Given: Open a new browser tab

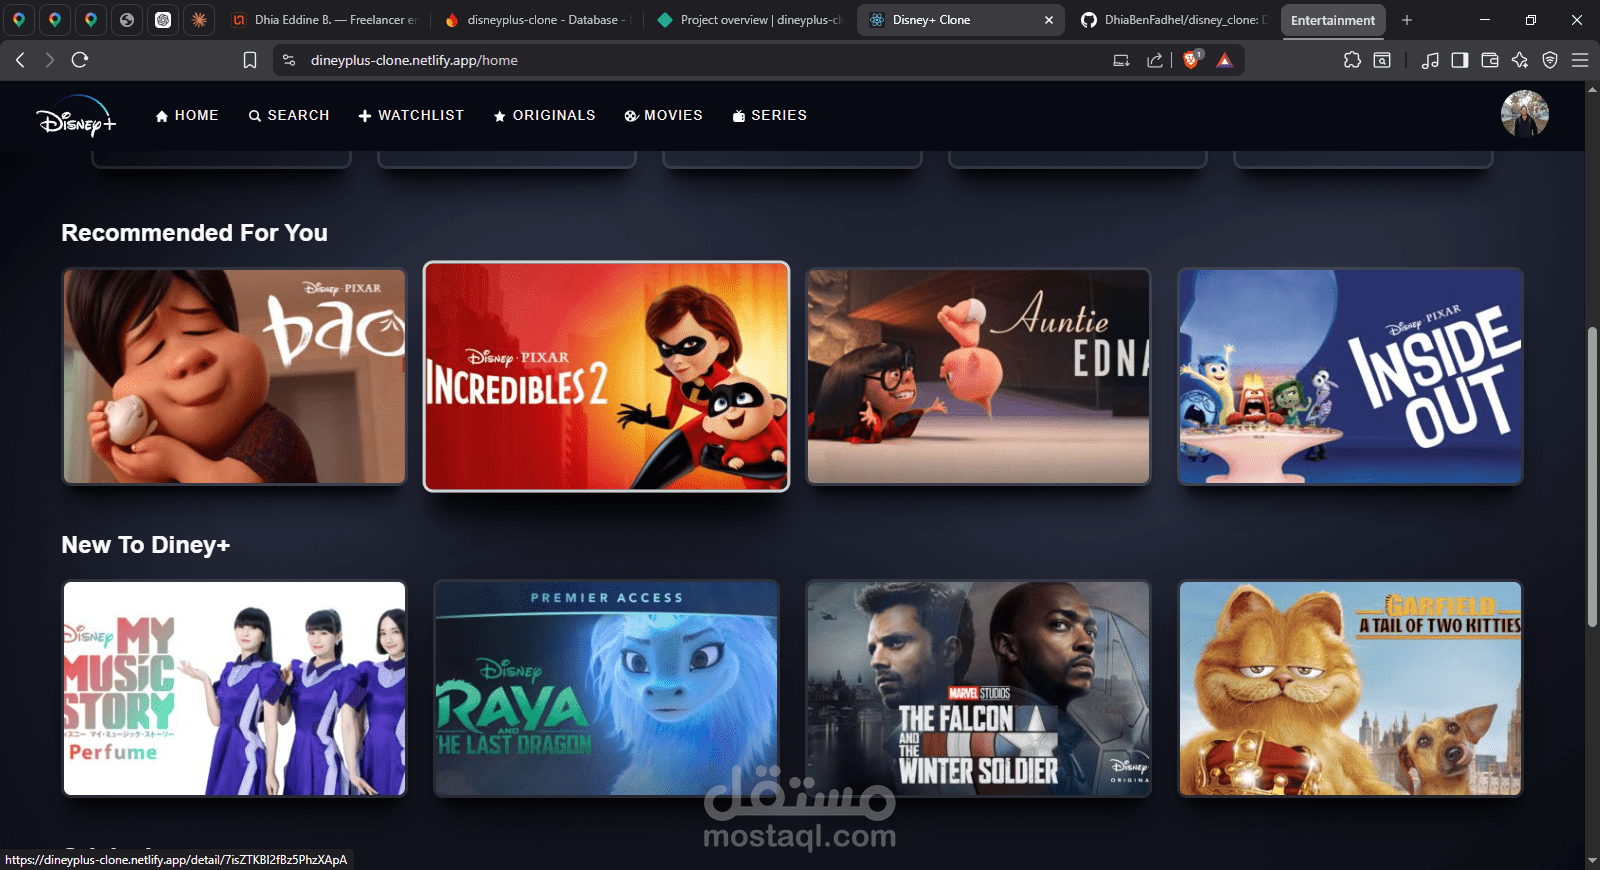Looking at the screenshot, I should (1407, 20).
